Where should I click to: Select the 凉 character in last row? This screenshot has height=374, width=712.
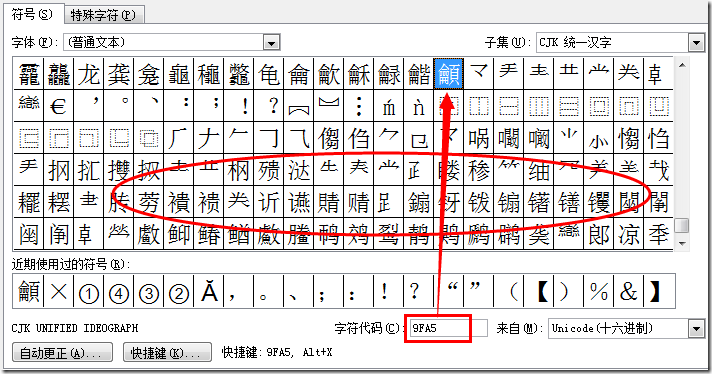(x=629, y=234)
